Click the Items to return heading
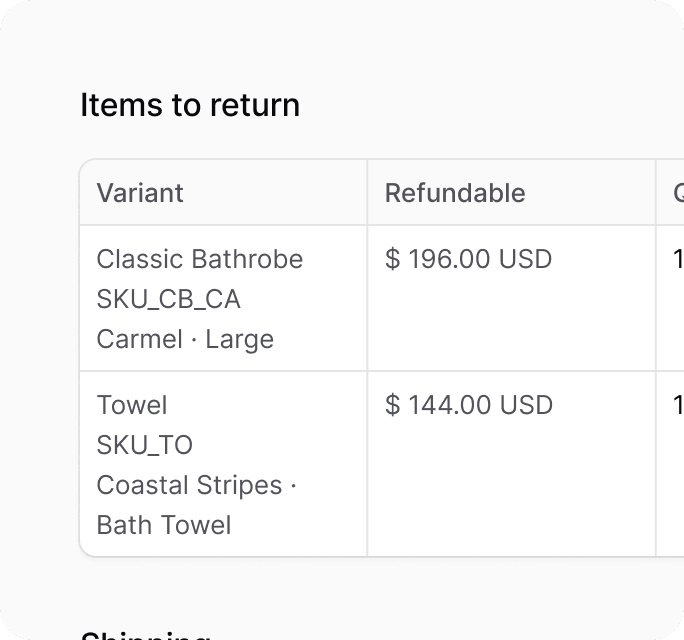The image size is (684, 640). coord(190,105)
